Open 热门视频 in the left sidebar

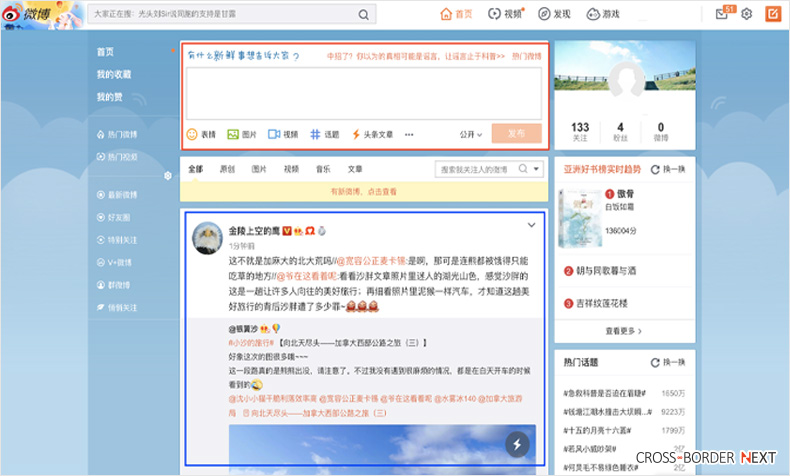point(117,157)
